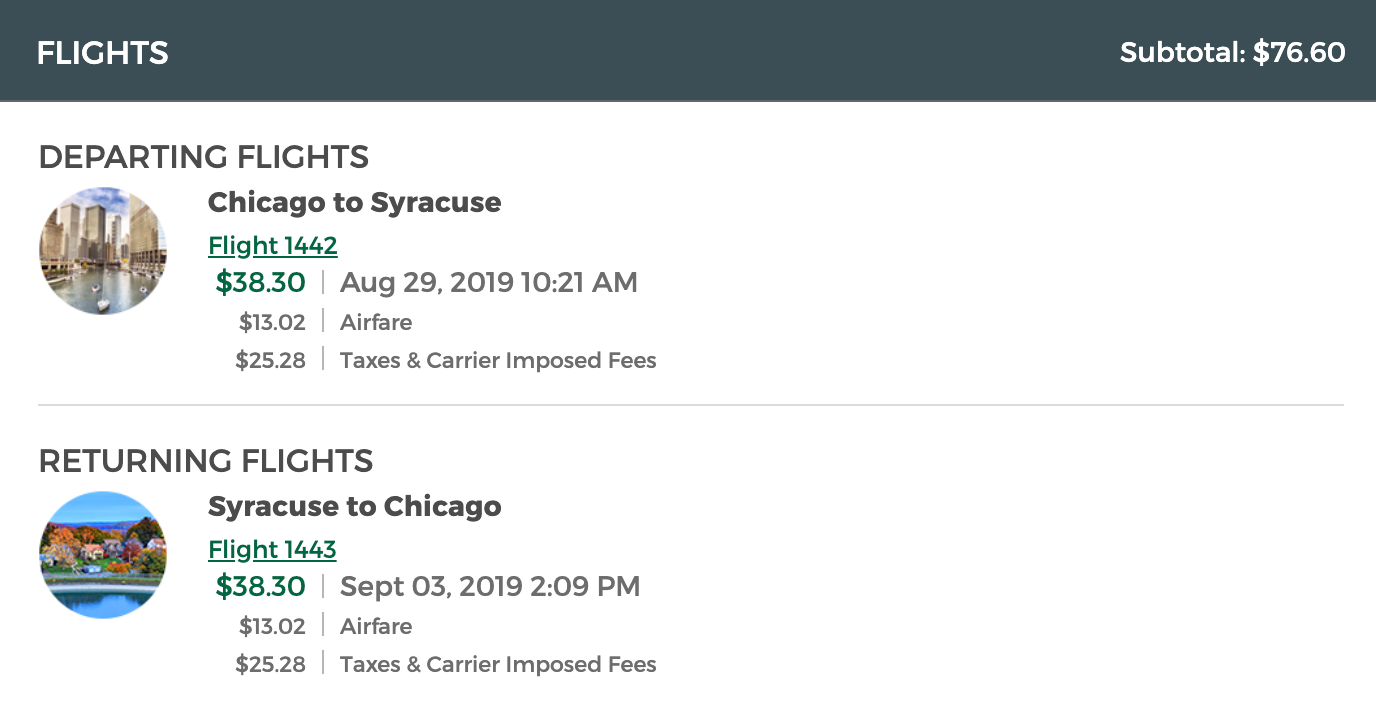Open the Flight 1442 link
The height and width of the screenshot is (714, 1376).
tap(272, 245)
